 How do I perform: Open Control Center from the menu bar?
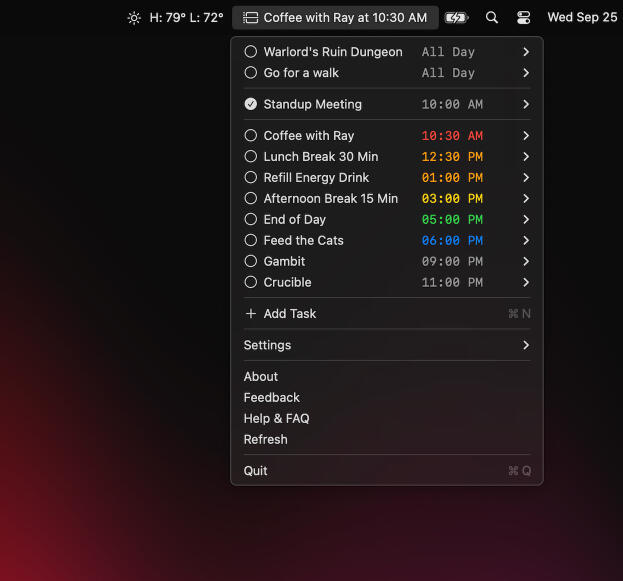(524, 18)
